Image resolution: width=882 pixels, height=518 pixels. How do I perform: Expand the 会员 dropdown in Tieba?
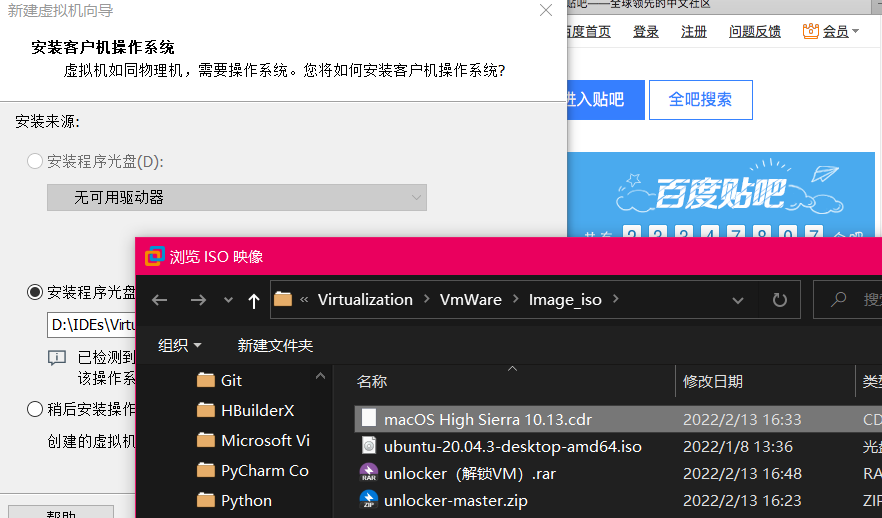tap(855, 31)
